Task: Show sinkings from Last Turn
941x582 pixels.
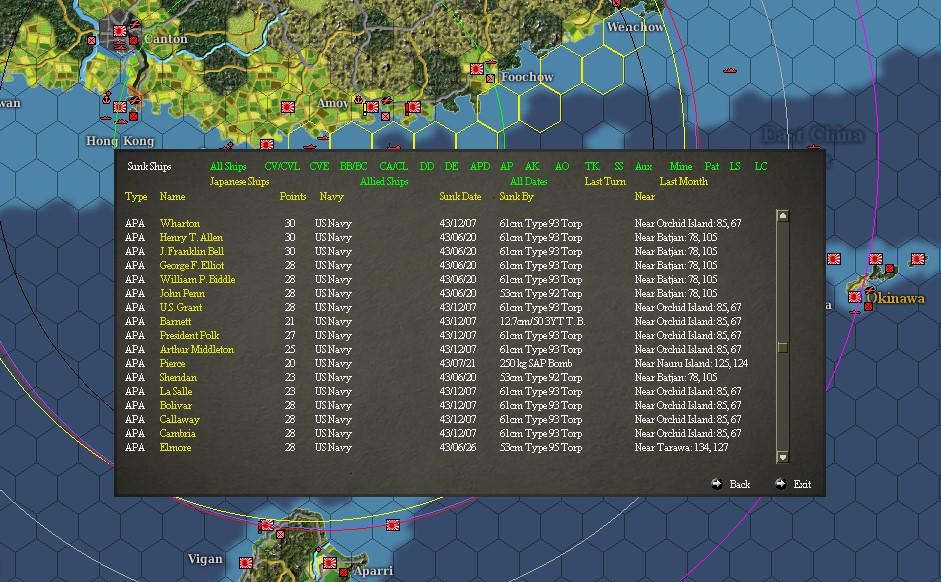Action: [x=605, y=181]
